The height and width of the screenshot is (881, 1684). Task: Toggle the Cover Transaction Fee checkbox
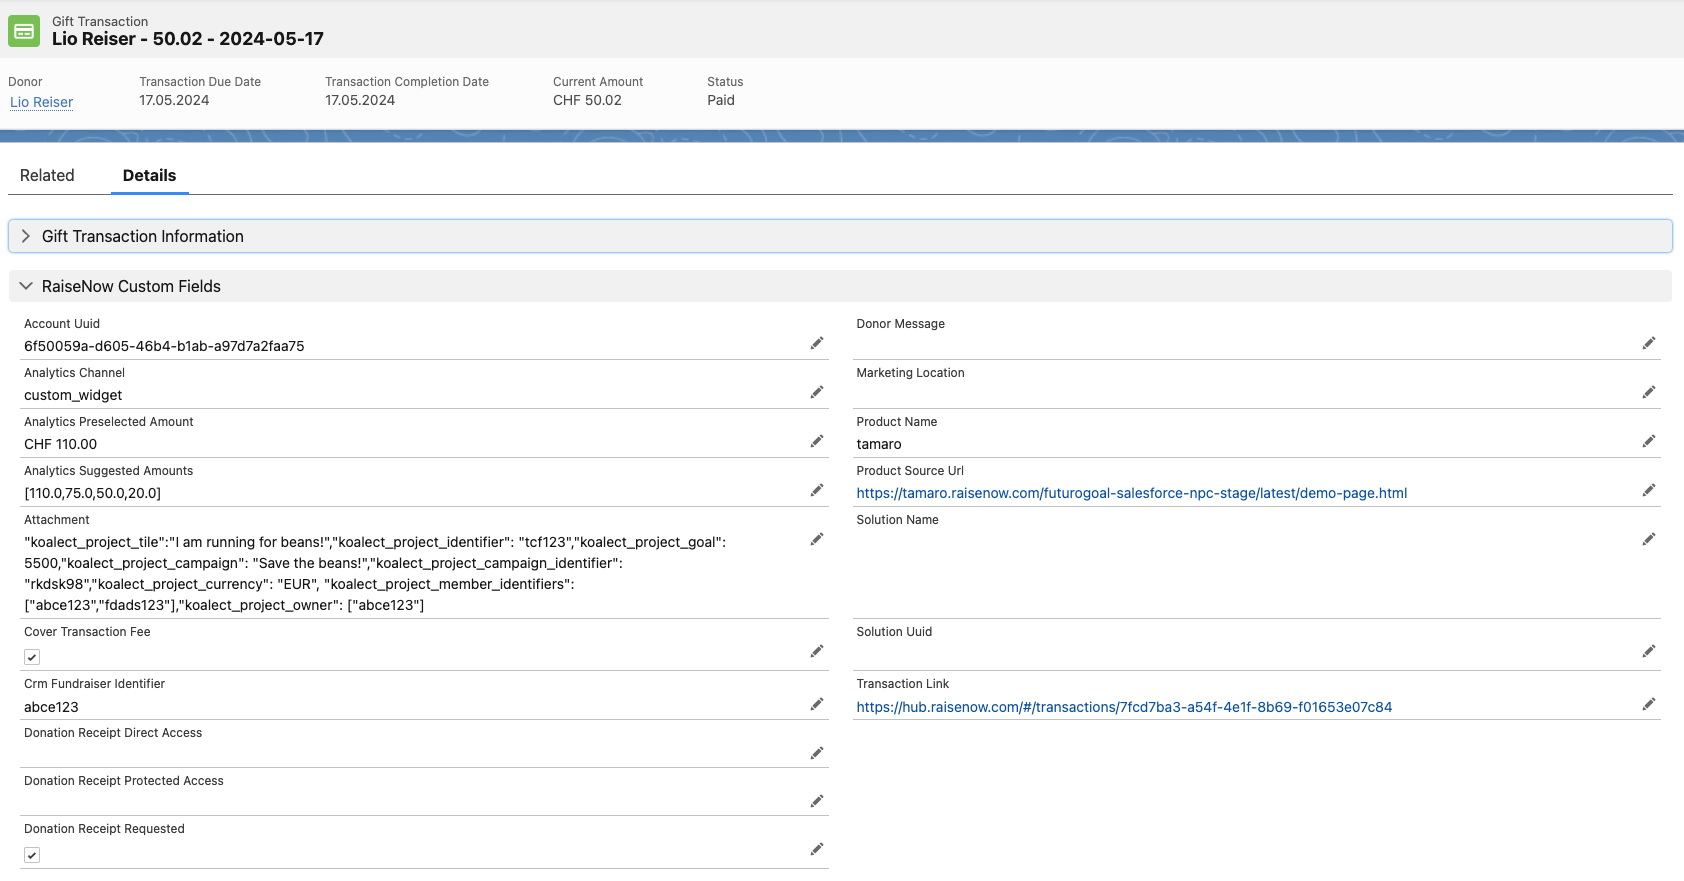32,657
